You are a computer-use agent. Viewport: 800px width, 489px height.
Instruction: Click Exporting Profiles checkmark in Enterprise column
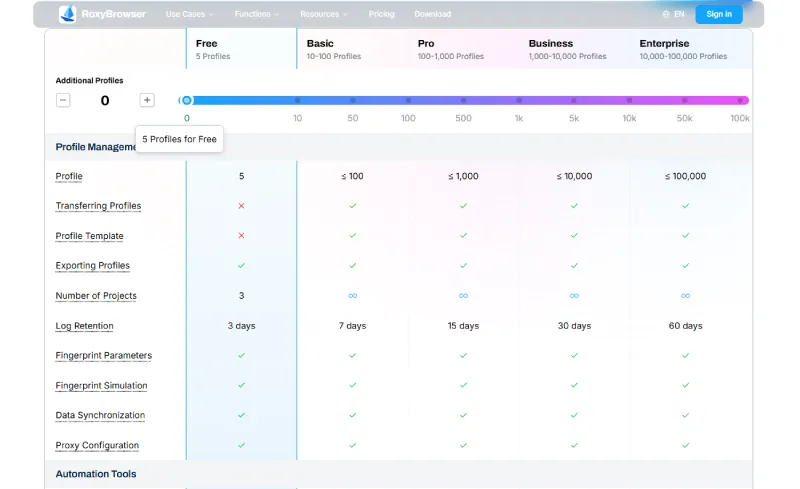[686, 265]
